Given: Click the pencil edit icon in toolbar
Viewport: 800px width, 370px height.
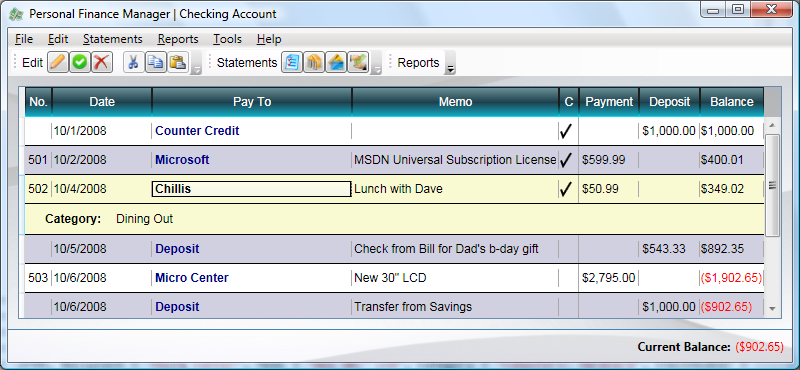Looking at the screenshot, I should [58, 62].
